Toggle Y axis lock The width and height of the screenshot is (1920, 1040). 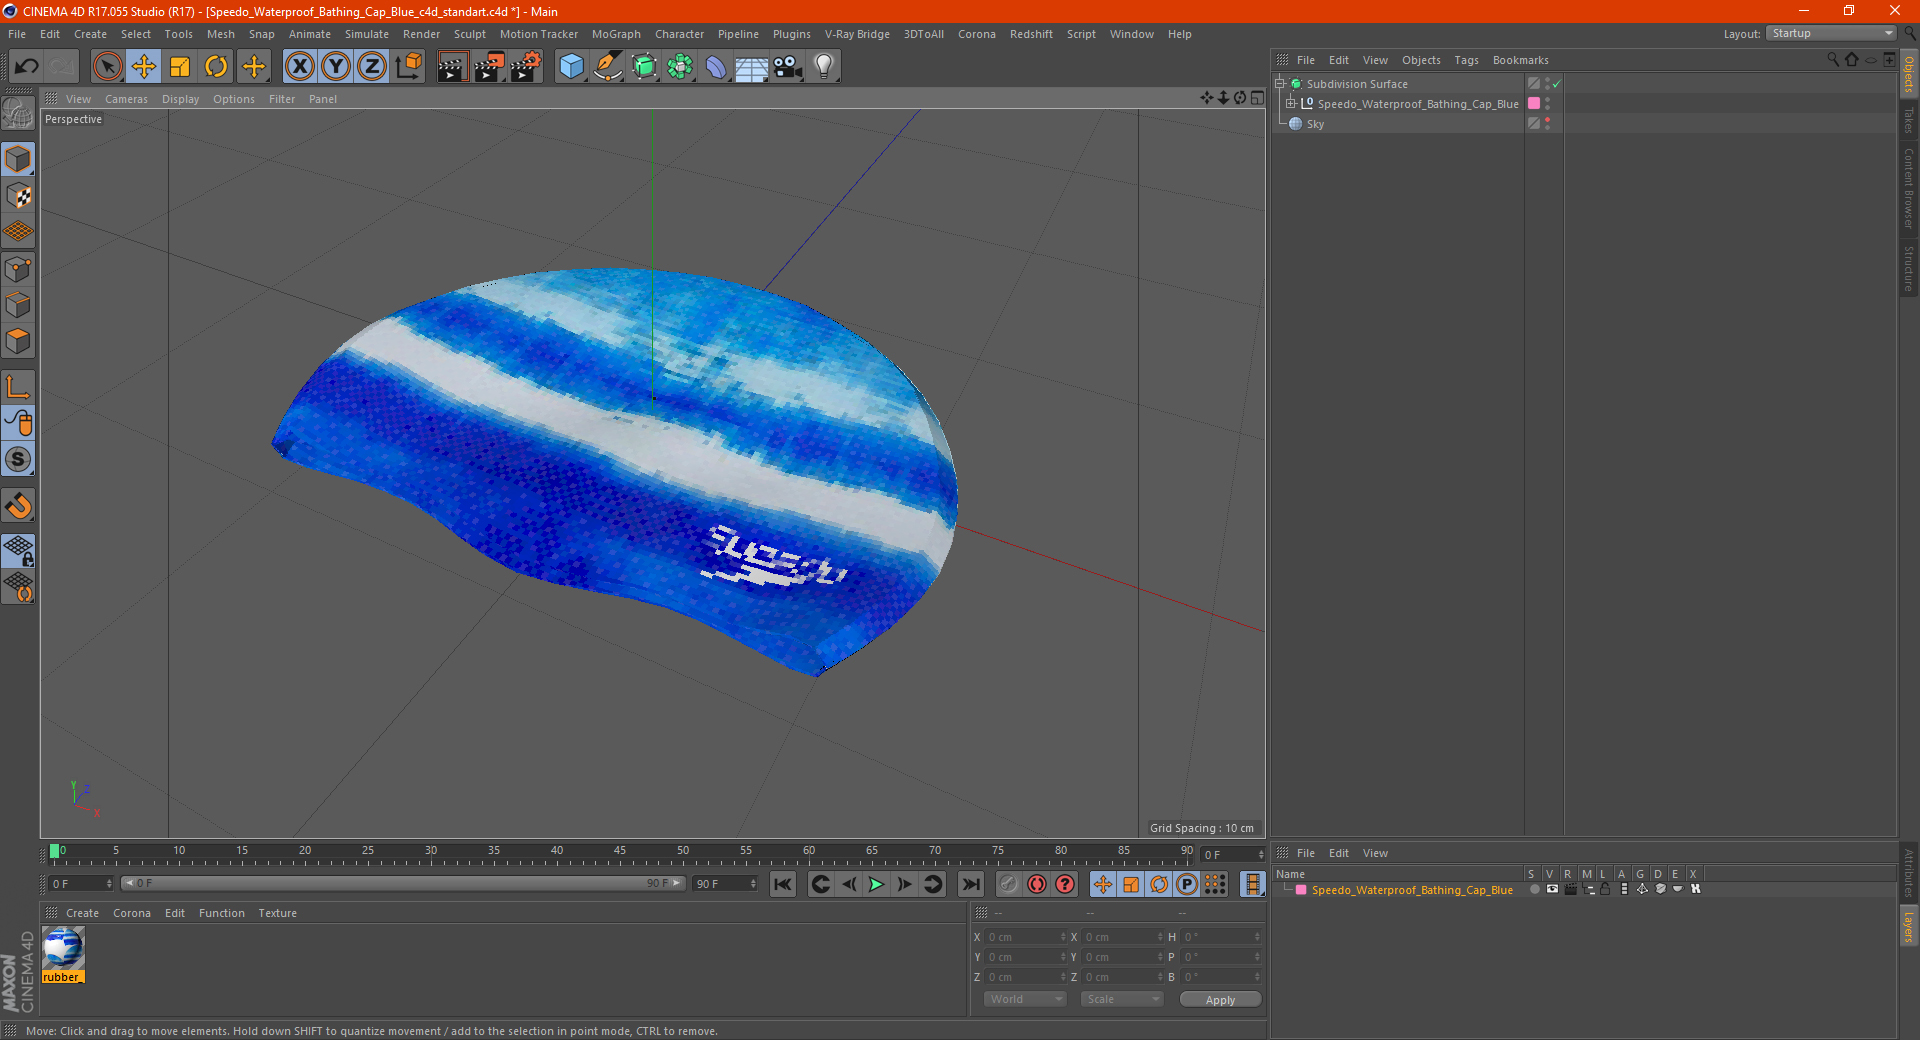tap(336, 67)
